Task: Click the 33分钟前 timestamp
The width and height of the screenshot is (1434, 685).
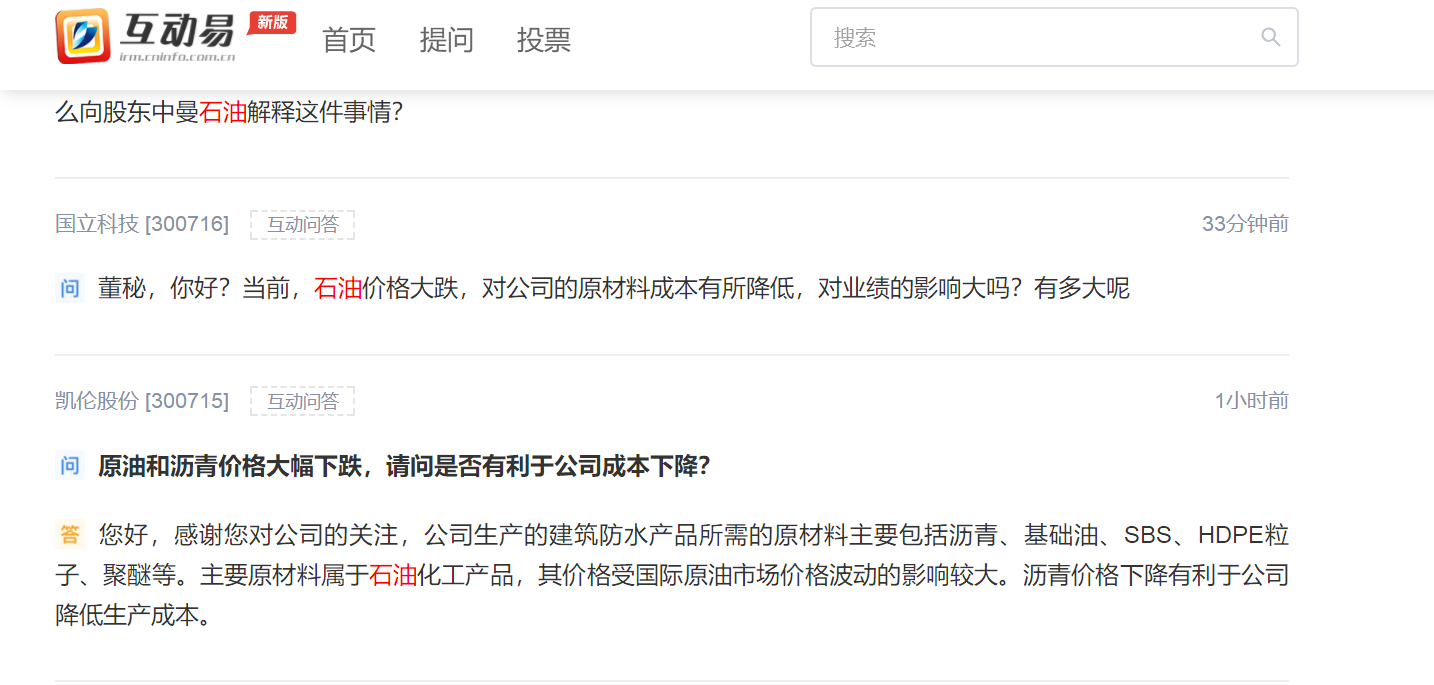Action: click(1245, 224)
